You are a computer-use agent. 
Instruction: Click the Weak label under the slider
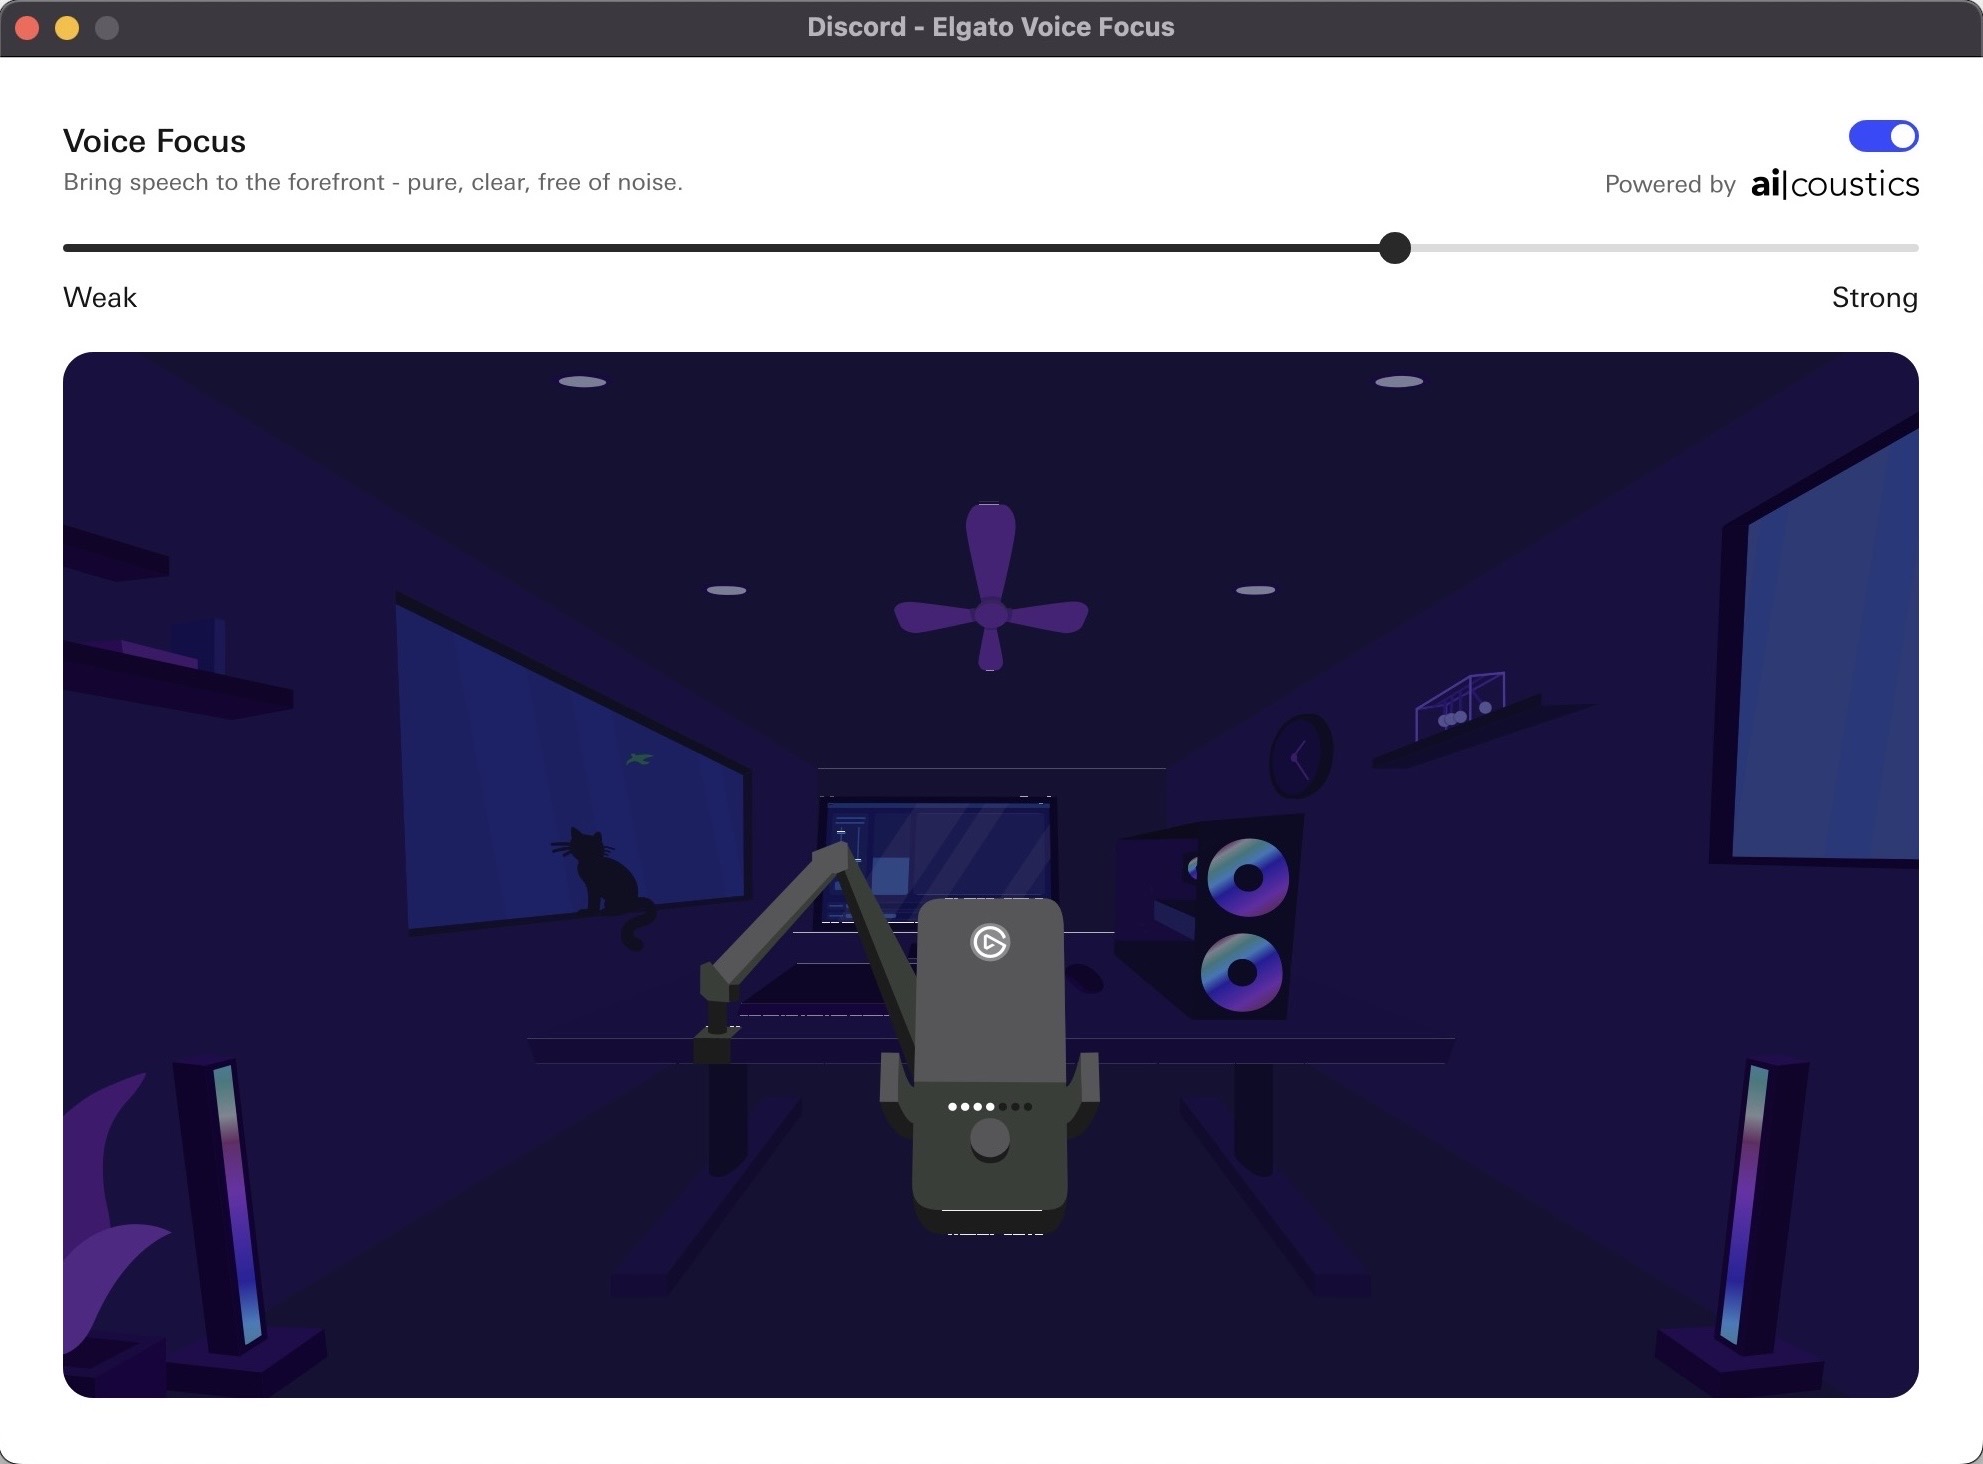(x=100, y=298)
